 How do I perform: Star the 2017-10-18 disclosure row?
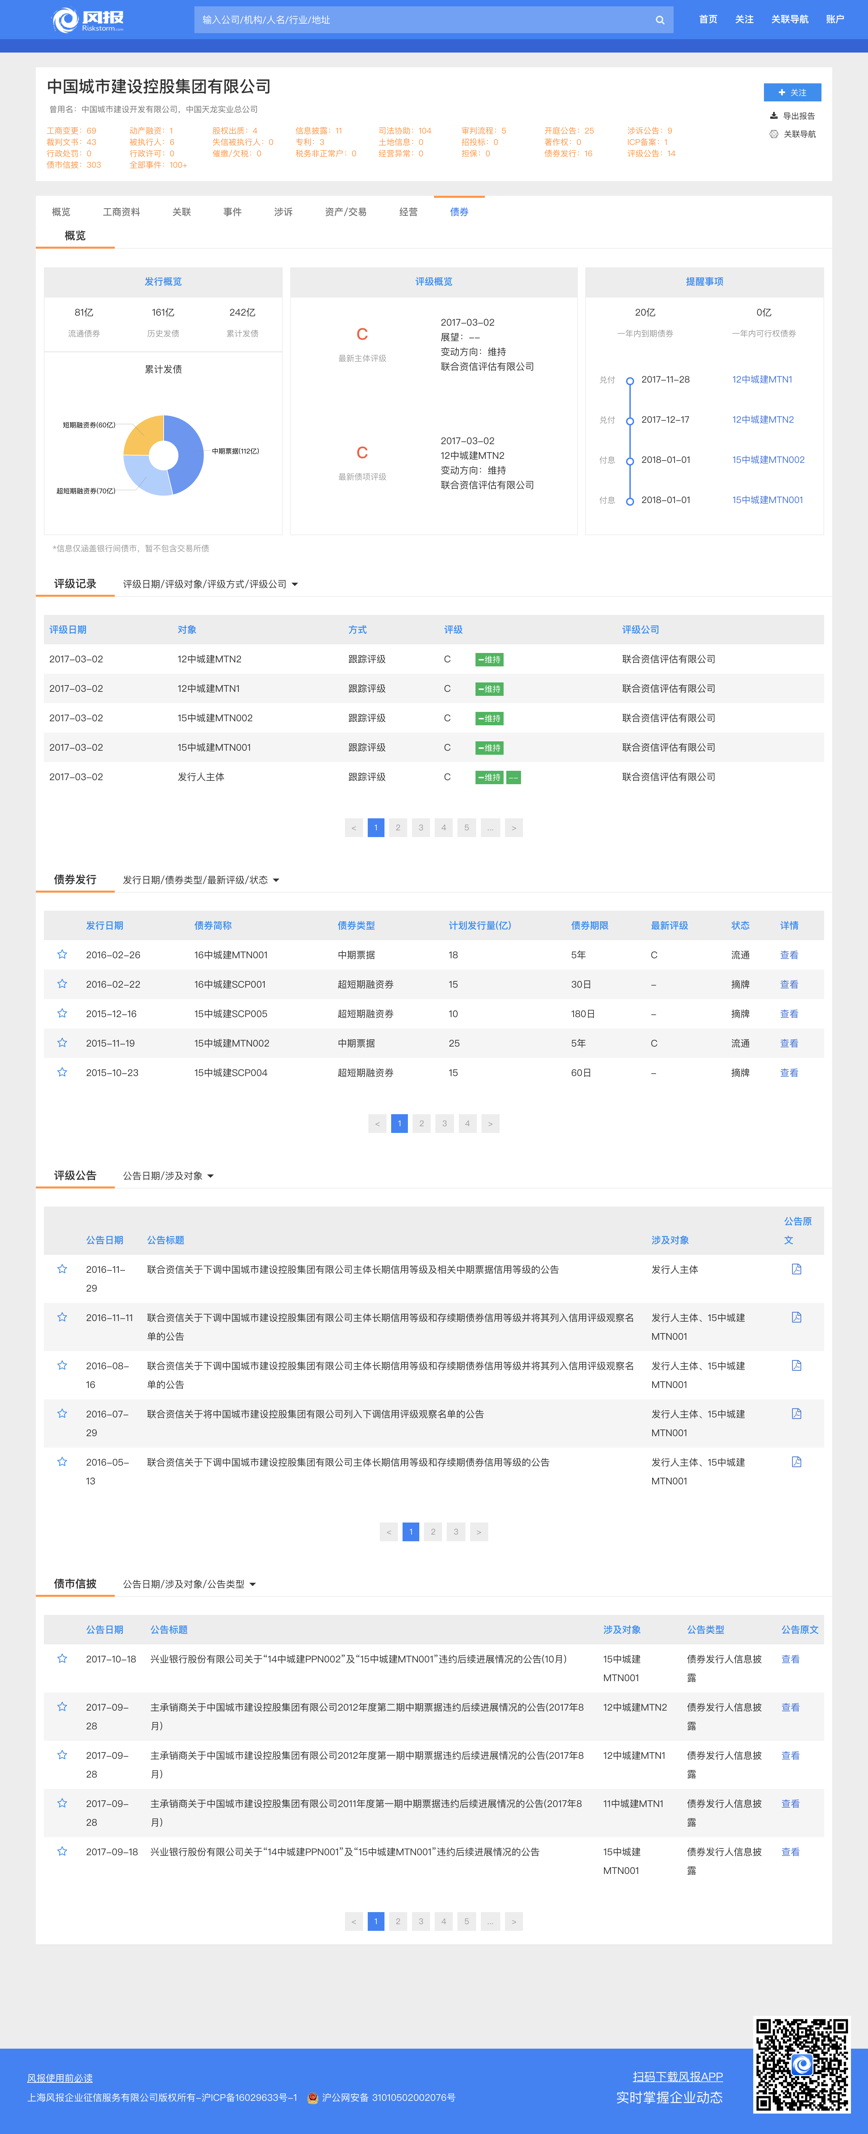coord(62,1658)
